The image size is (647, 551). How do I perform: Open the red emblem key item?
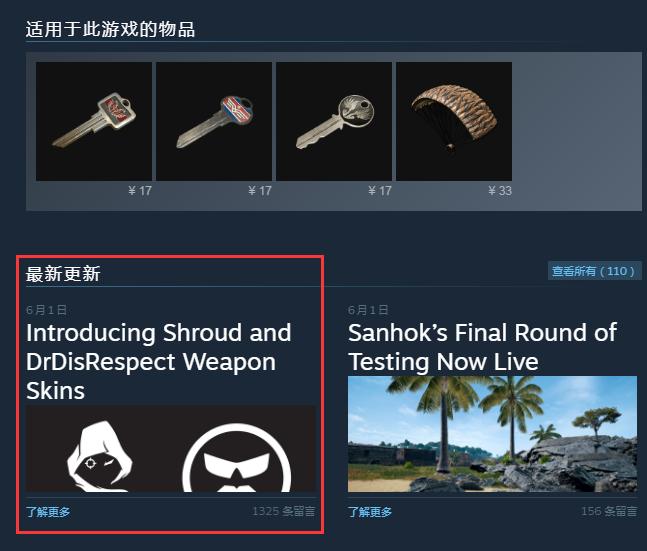(x=94, y=121)
